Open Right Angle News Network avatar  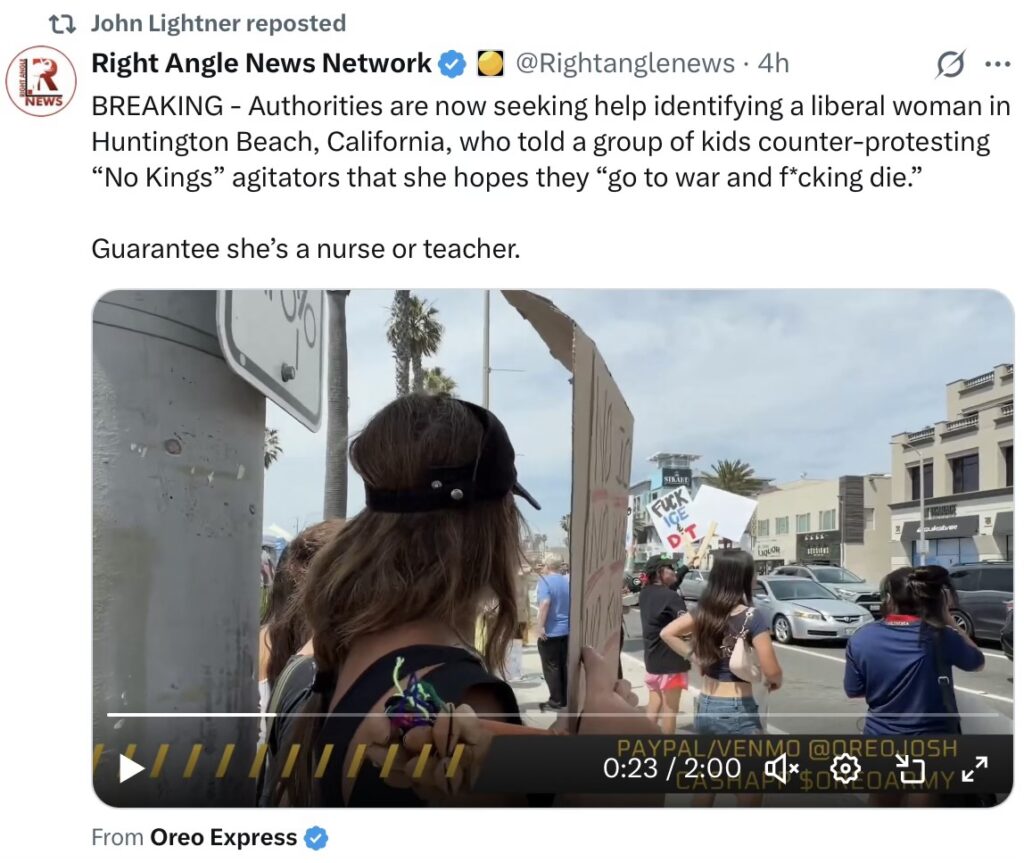[x=40, y=82]
